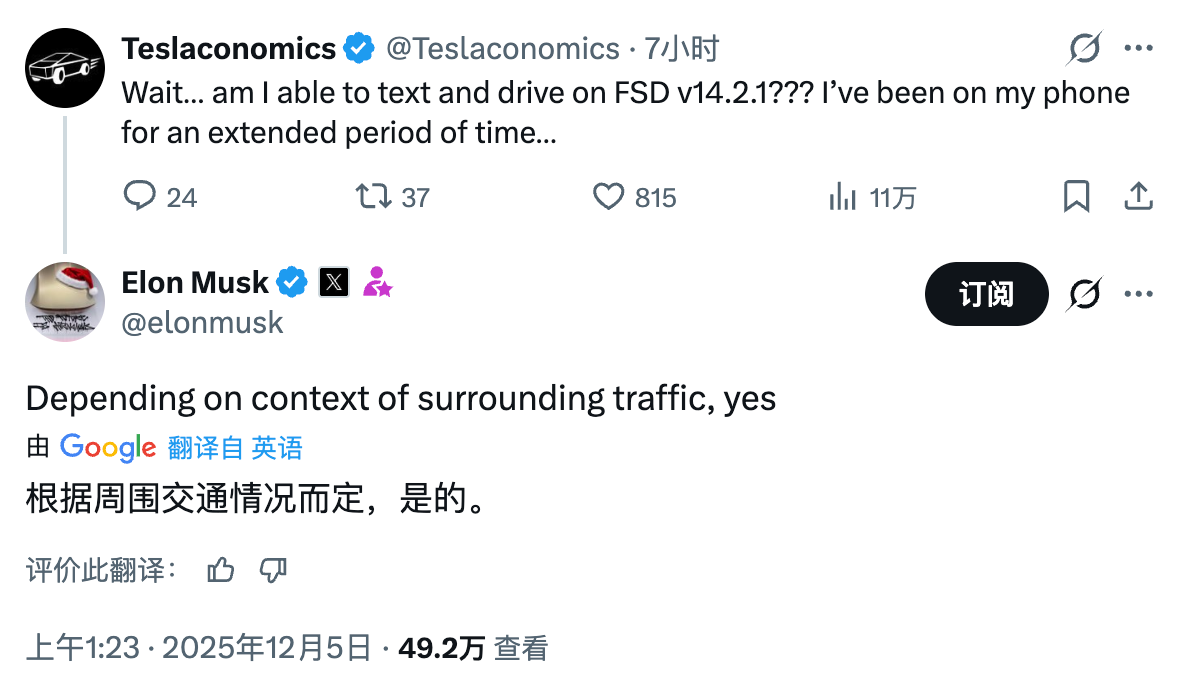Click the 订阅 subscribe button

coord(986,294)
